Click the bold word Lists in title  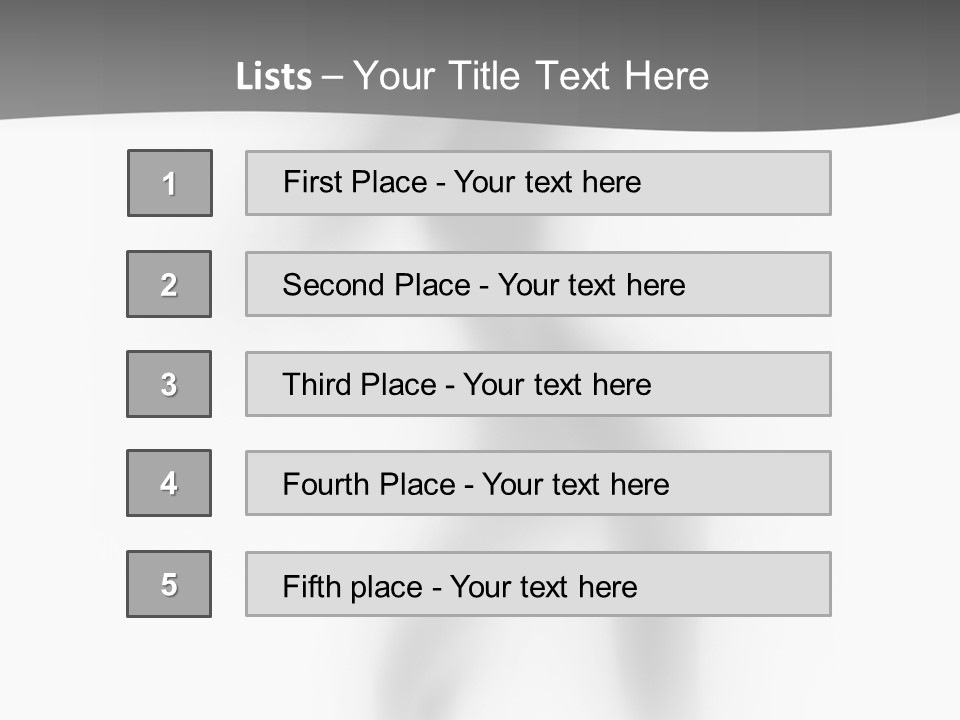274,77
